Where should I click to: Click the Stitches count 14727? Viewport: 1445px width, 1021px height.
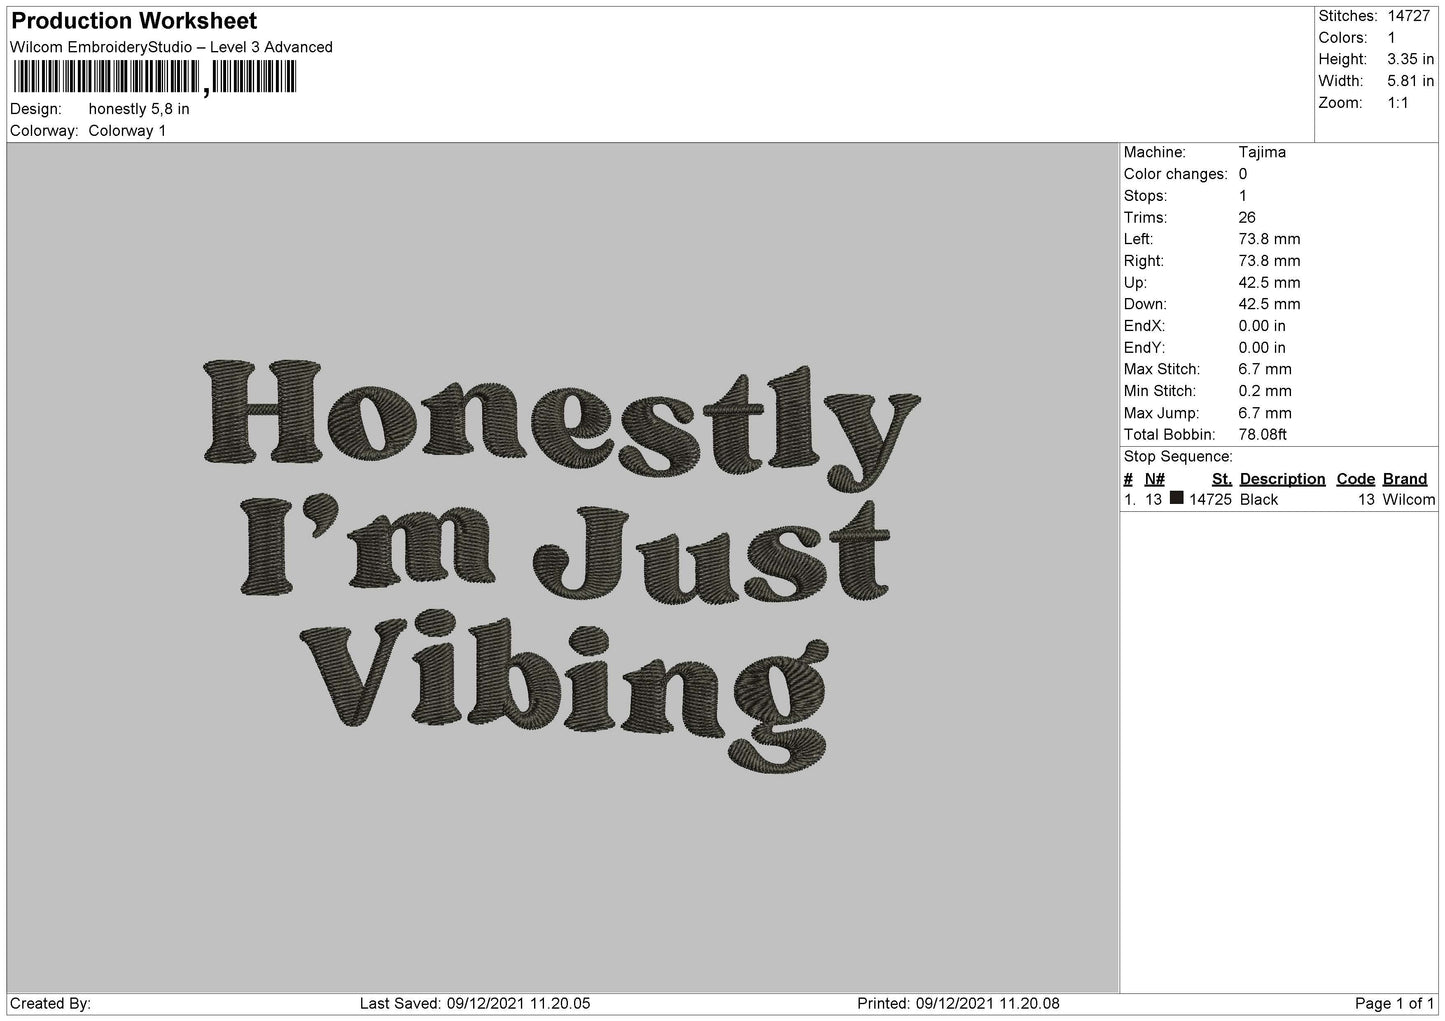pyautogui.click(x=1408, y=16)
